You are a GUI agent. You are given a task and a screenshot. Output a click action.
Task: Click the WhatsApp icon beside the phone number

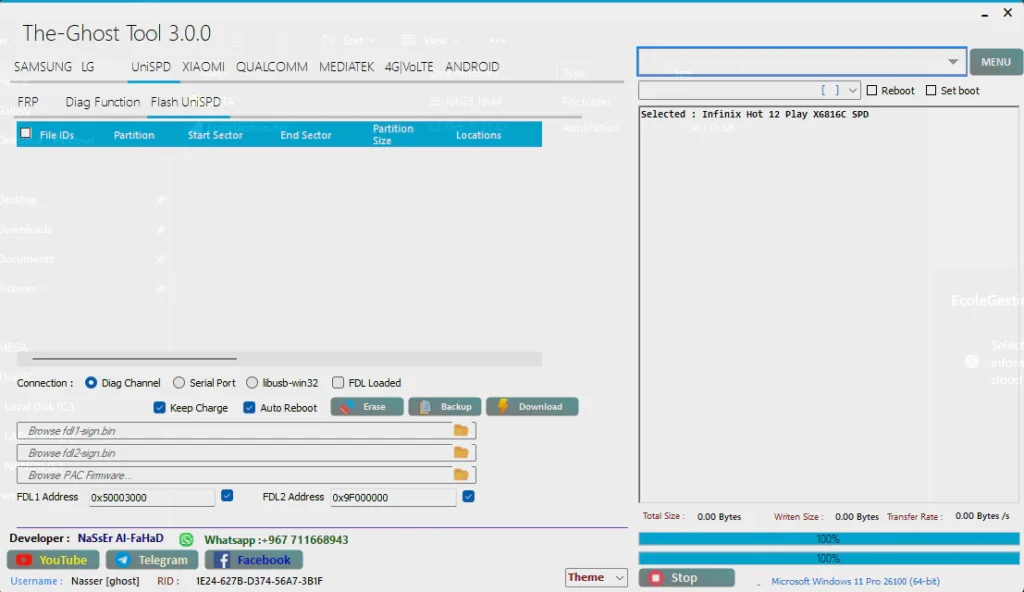pos(185,539)
